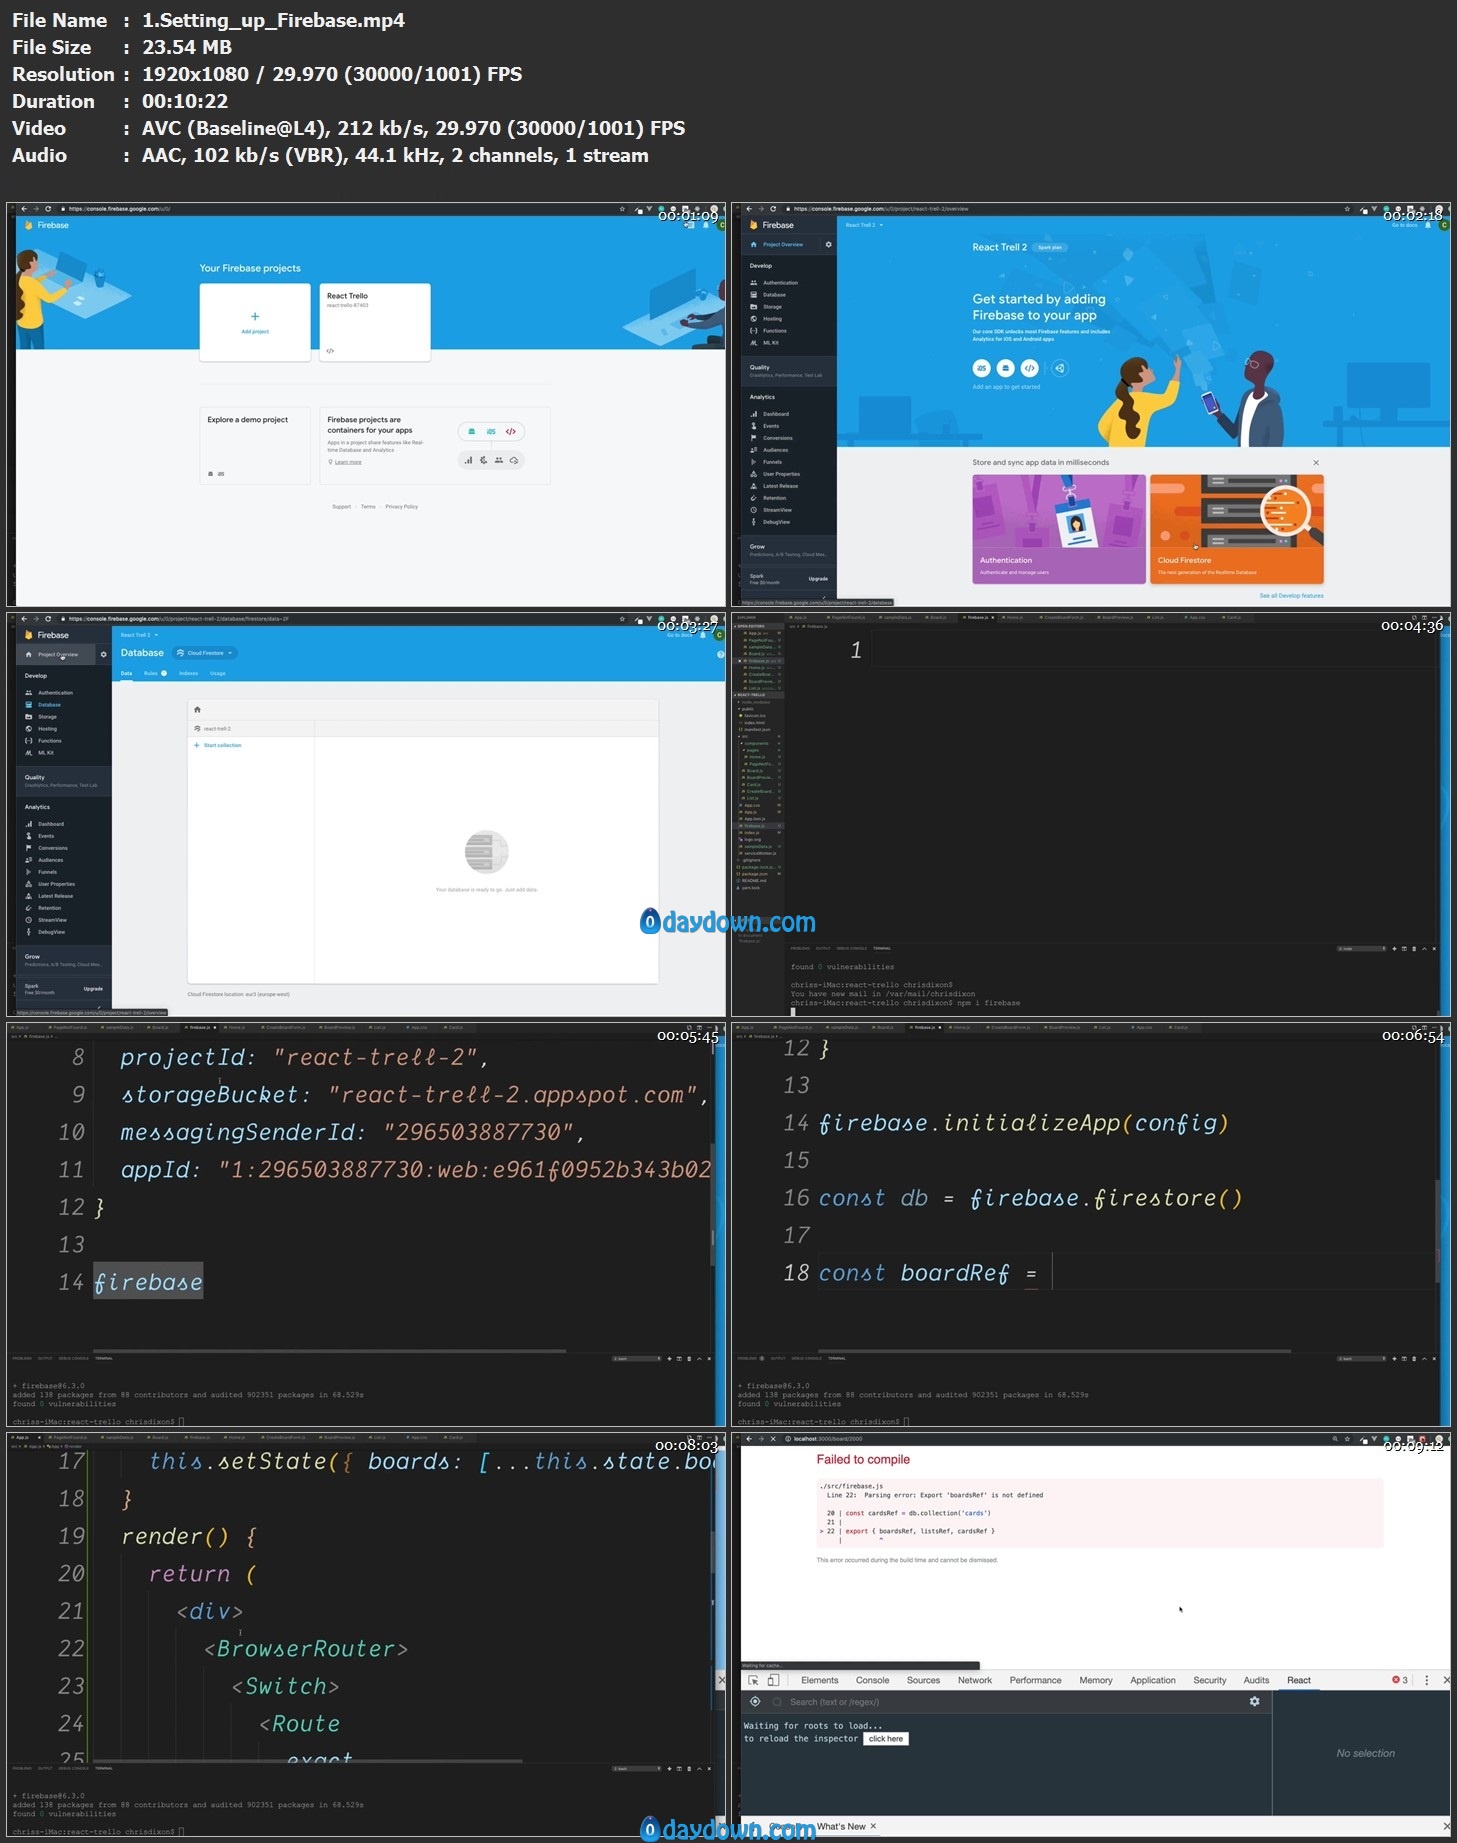Click red error count badge in DevTools
Viewport: 1457px width, 1843px height.
pos(1400,1680)
